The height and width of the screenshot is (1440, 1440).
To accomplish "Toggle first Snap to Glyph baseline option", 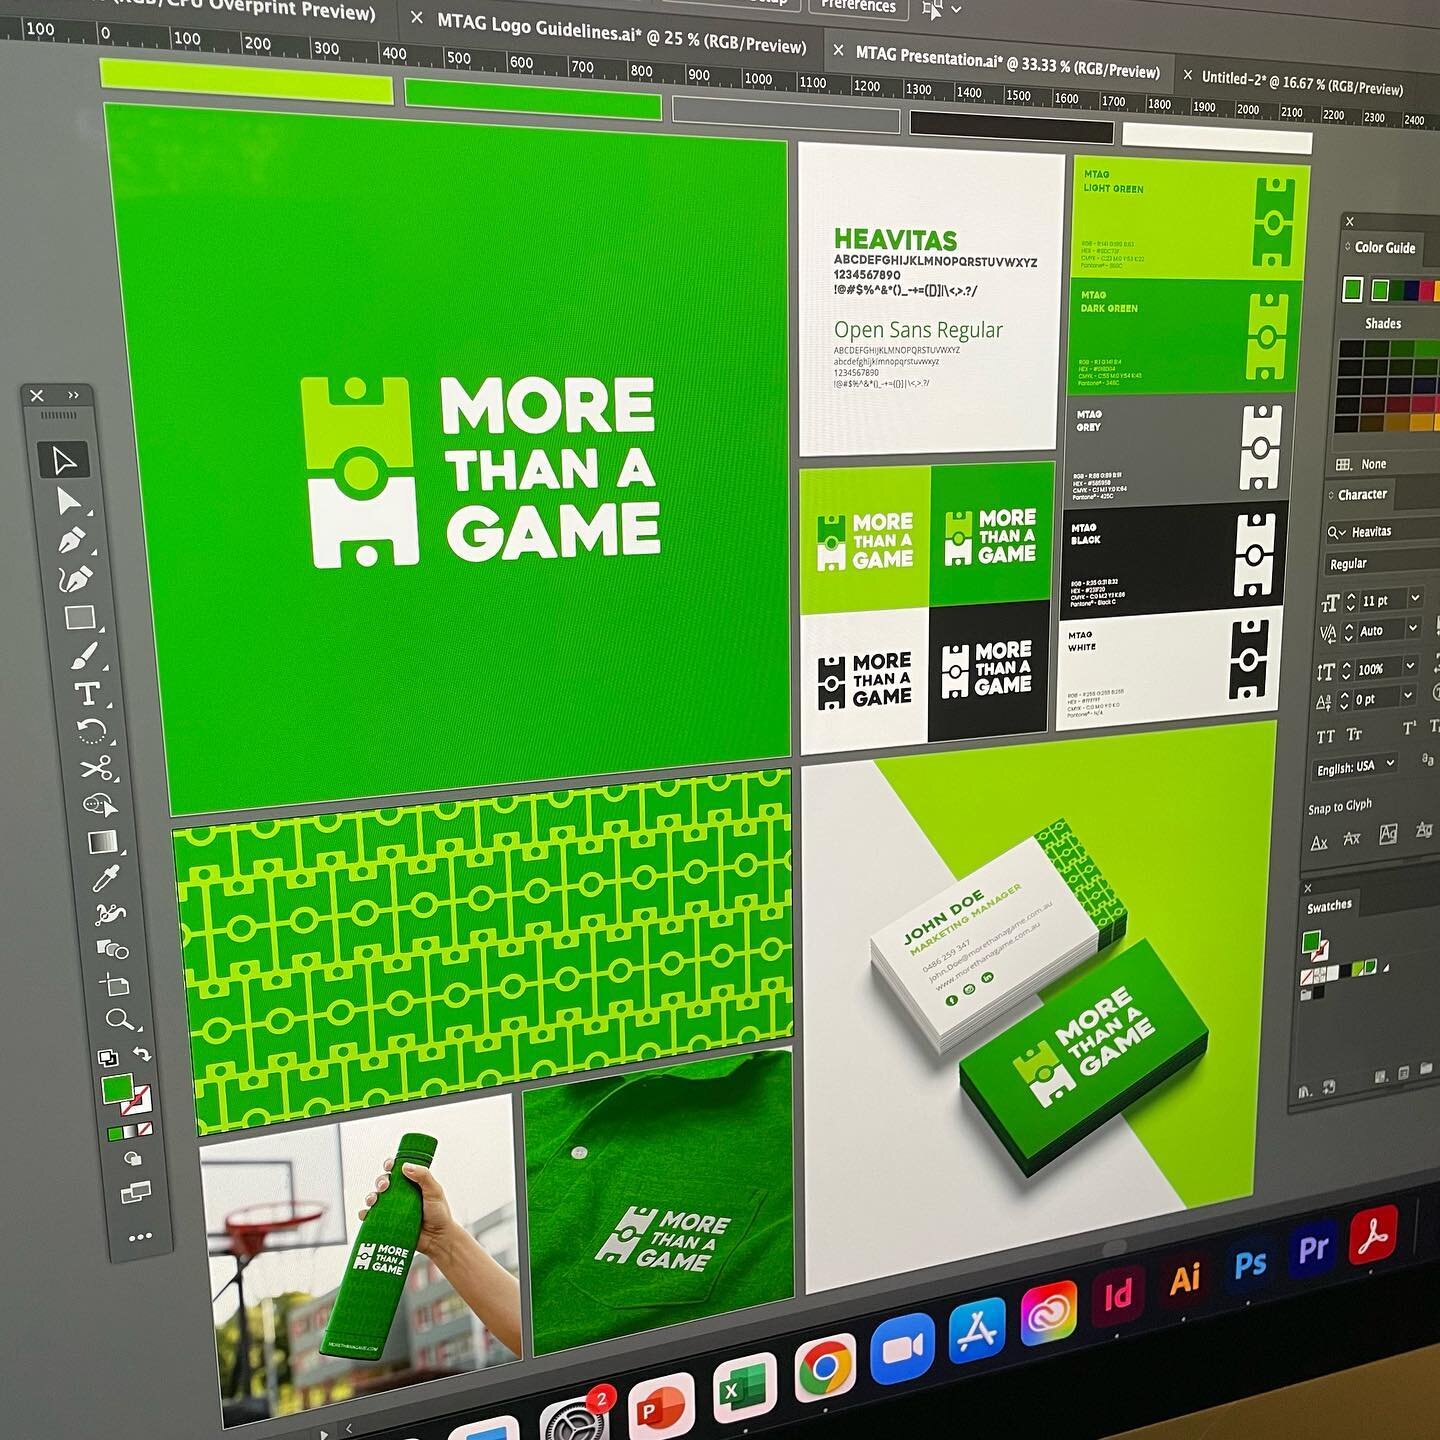I will tap(1319, 843).
